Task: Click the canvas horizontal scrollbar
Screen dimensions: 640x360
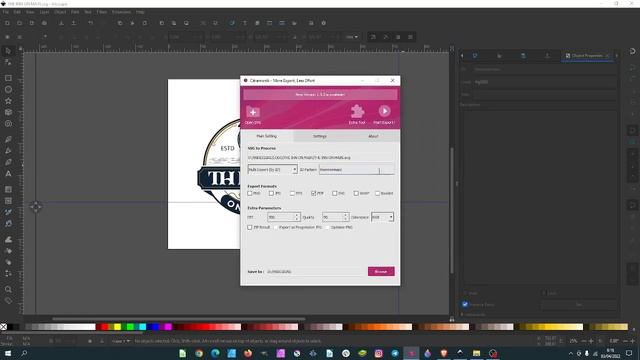Action: [179, 319]
